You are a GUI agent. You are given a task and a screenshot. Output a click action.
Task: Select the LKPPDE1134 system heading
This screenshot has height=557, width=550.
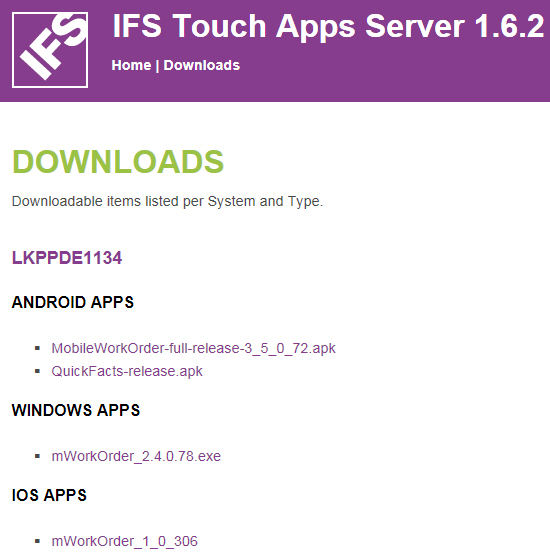(67, 258)
